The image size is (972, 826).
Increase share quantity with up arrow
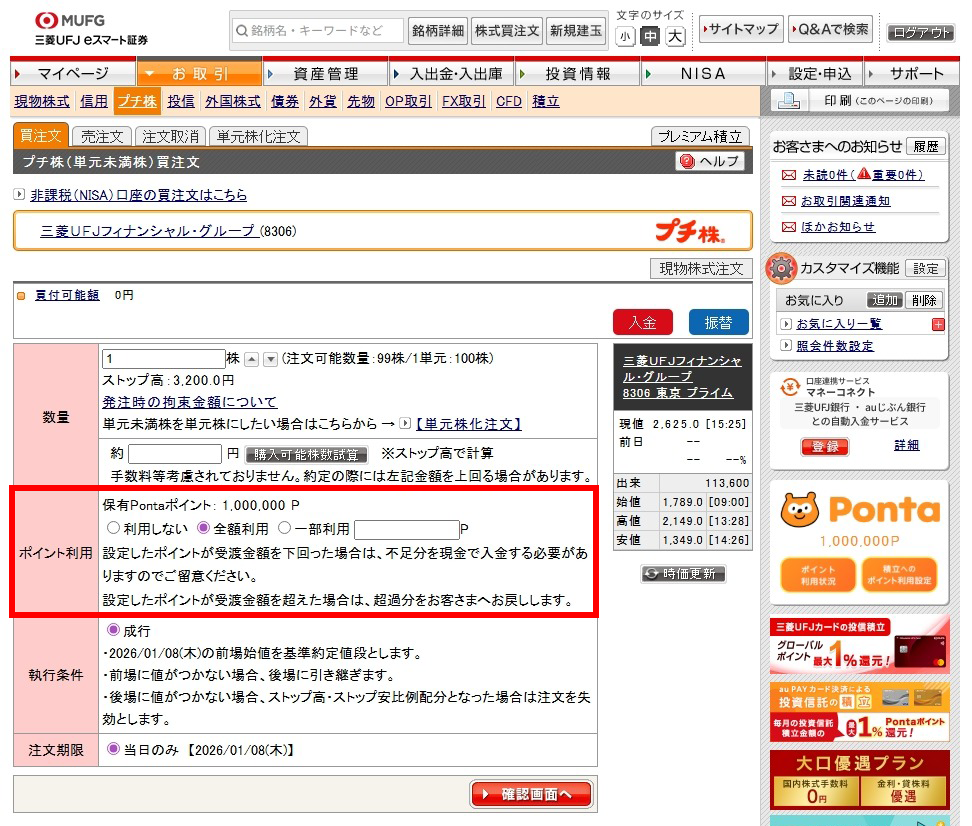coord(252,359)
